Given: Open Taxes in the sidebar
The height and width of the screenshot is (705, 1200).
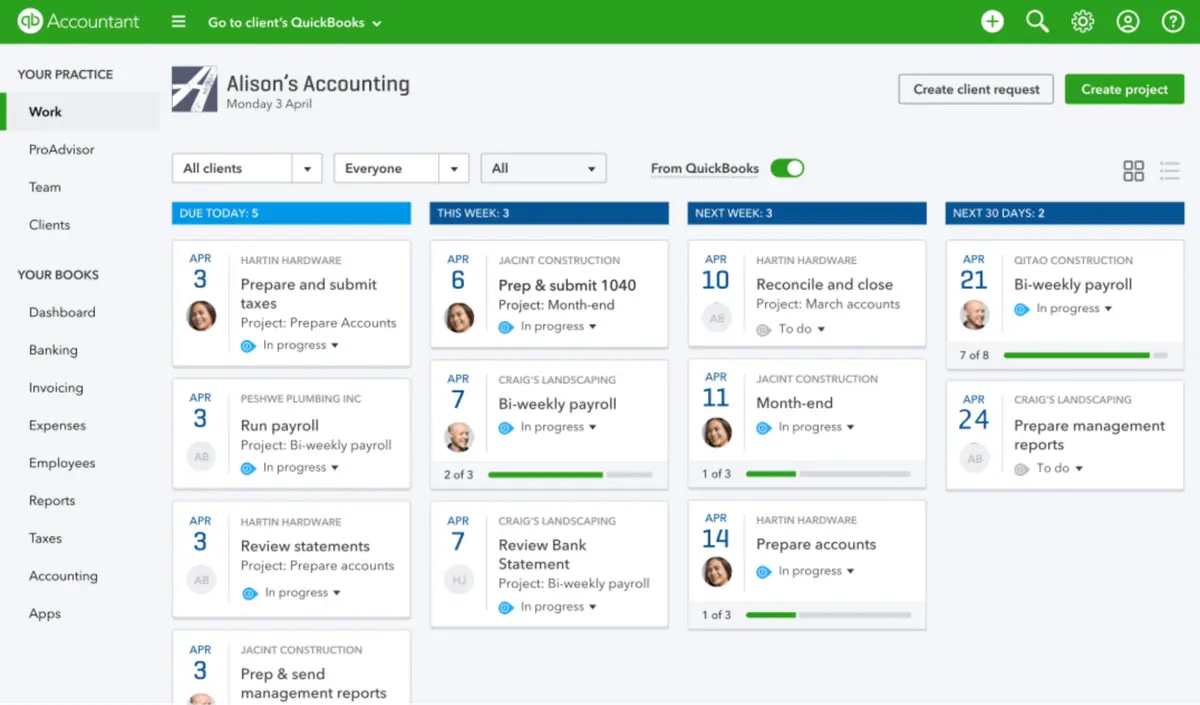Looking at the screenshot, I should point(46,538).
